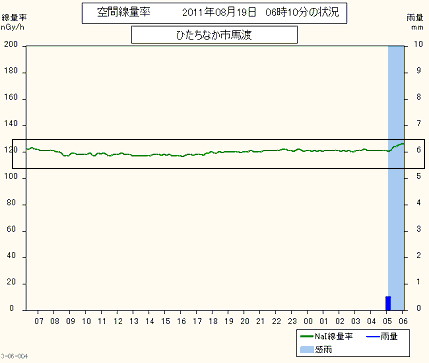Click the blue rainfall bar at hour 05

click(x=388, y=303)
